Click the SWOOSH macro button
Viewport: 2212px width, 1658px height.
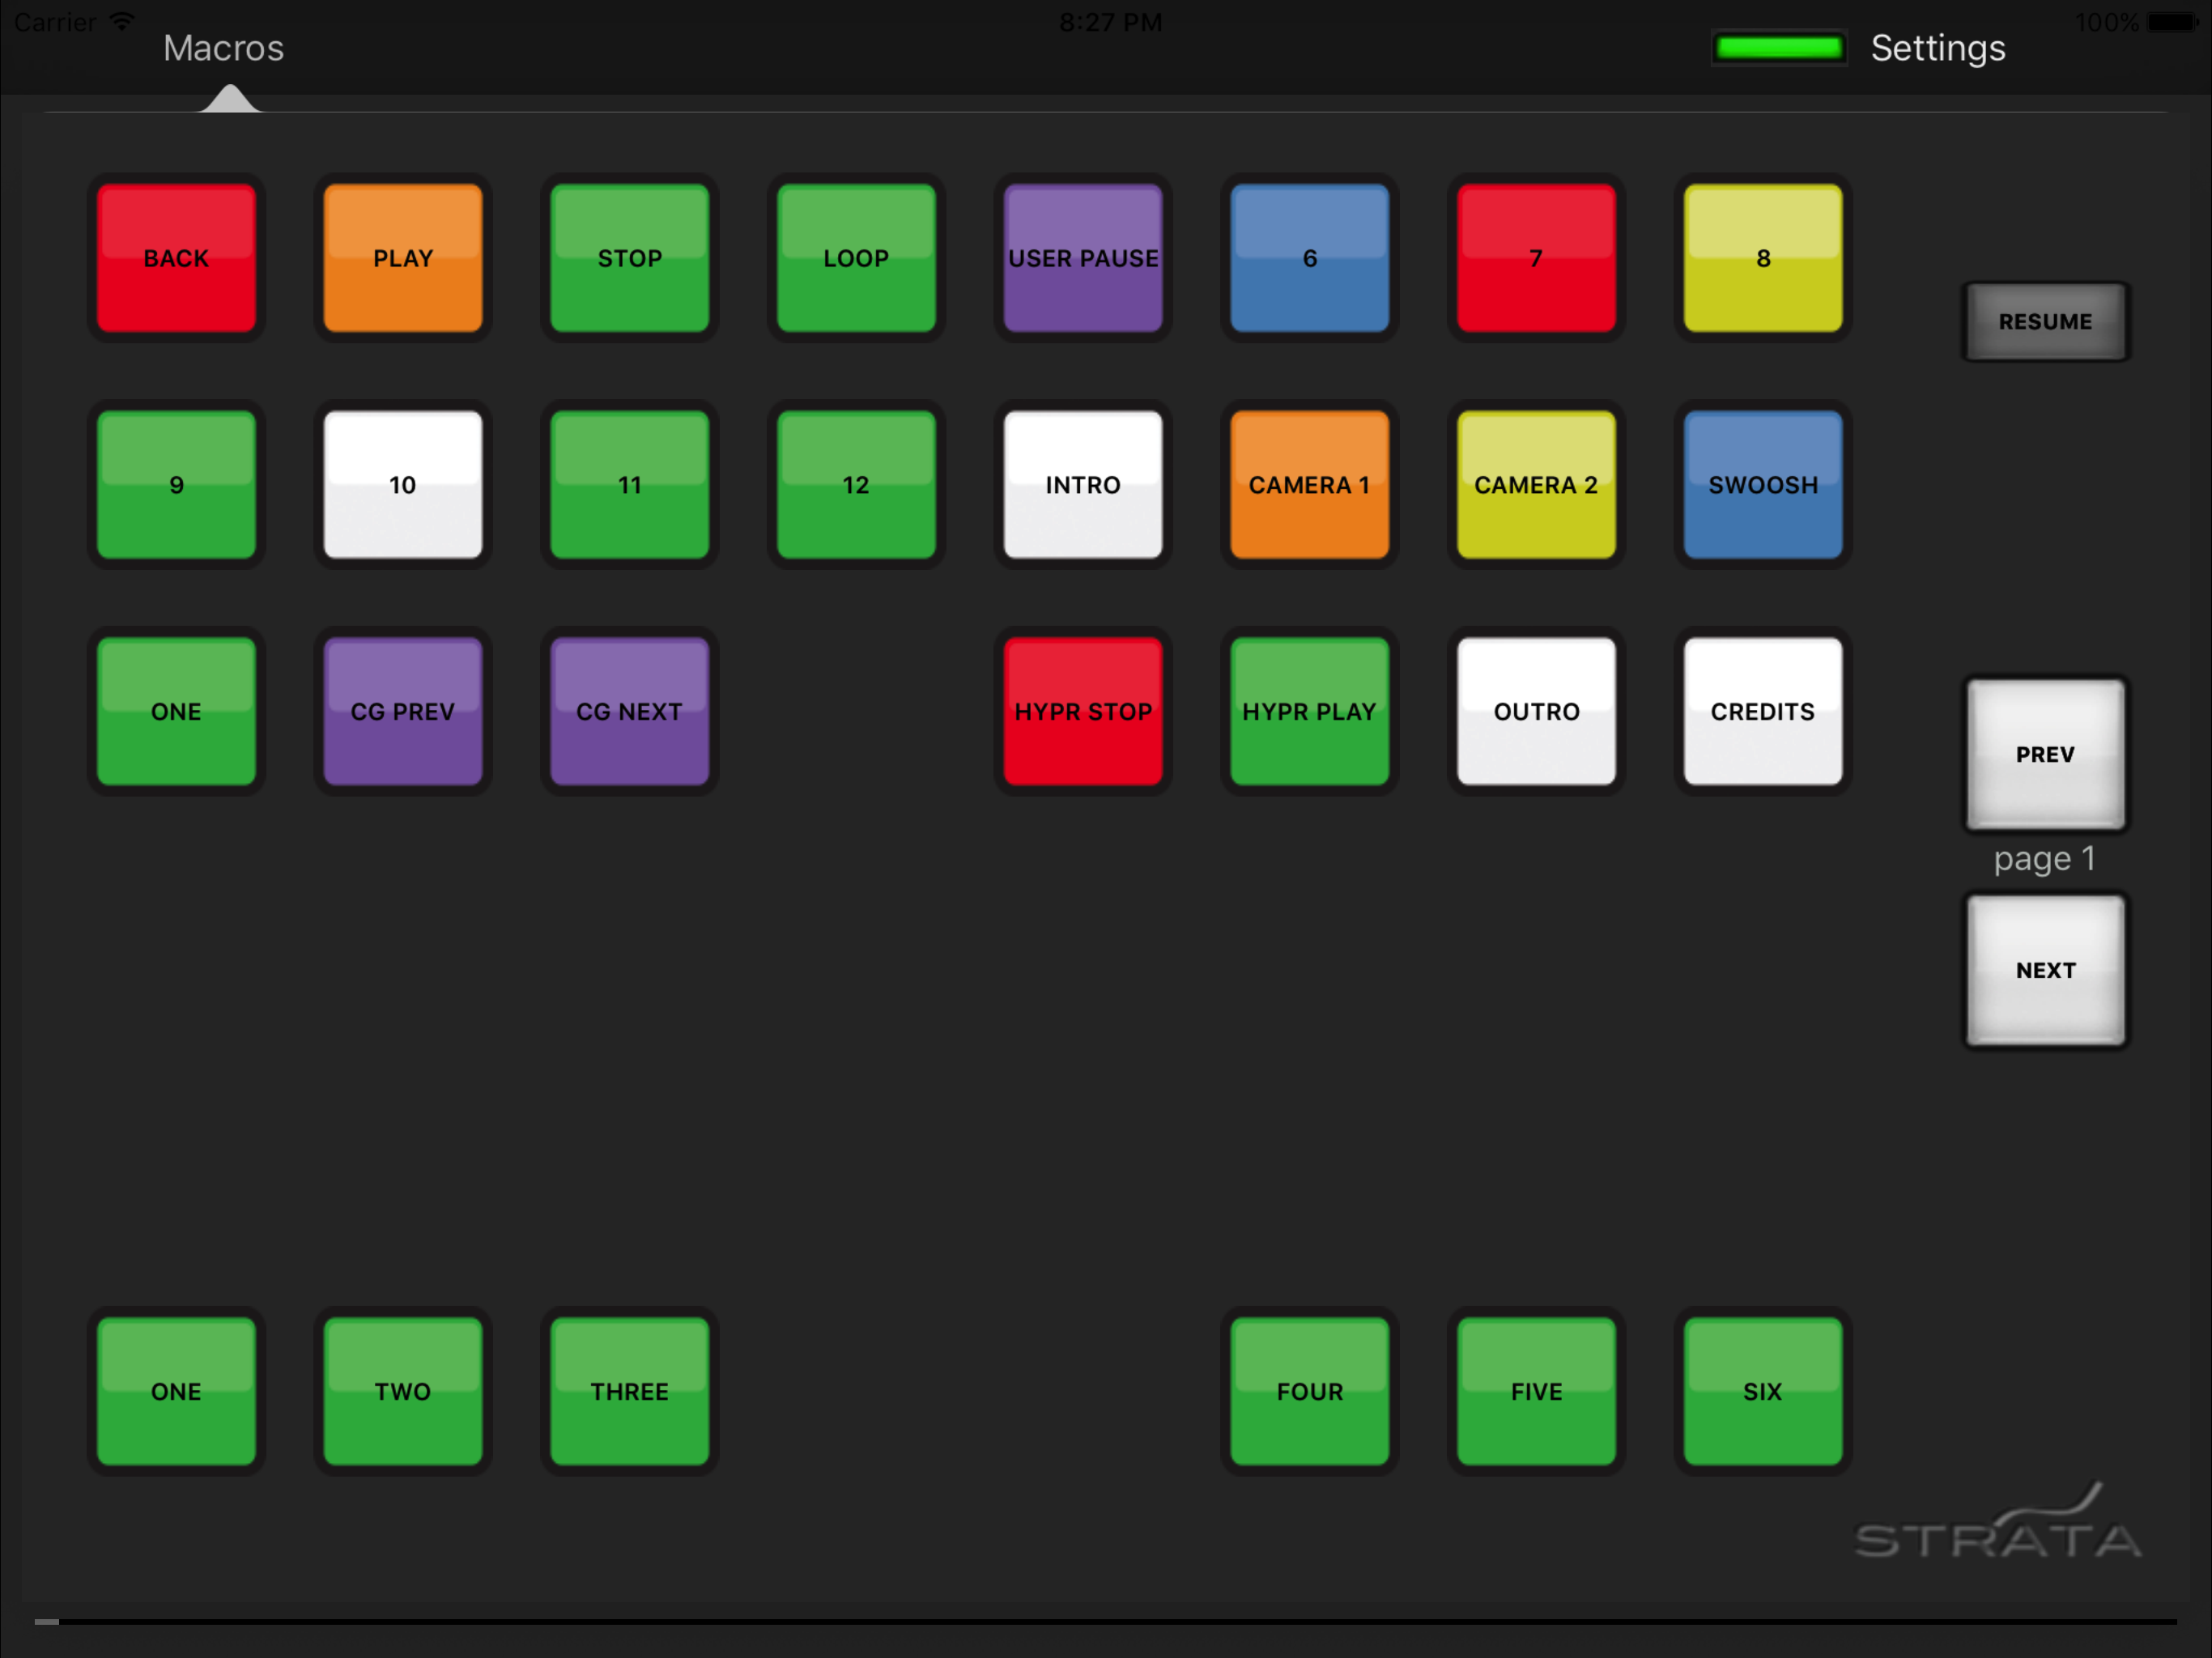pos(1761,484)
